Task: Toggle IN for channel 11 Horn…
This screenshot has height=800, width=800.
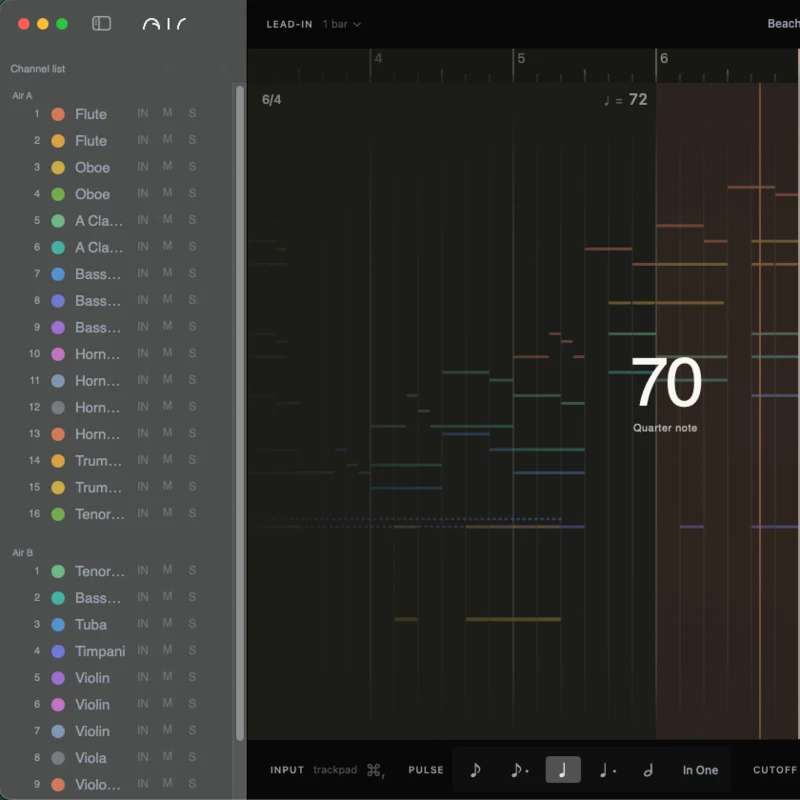Action: point(143,379)
